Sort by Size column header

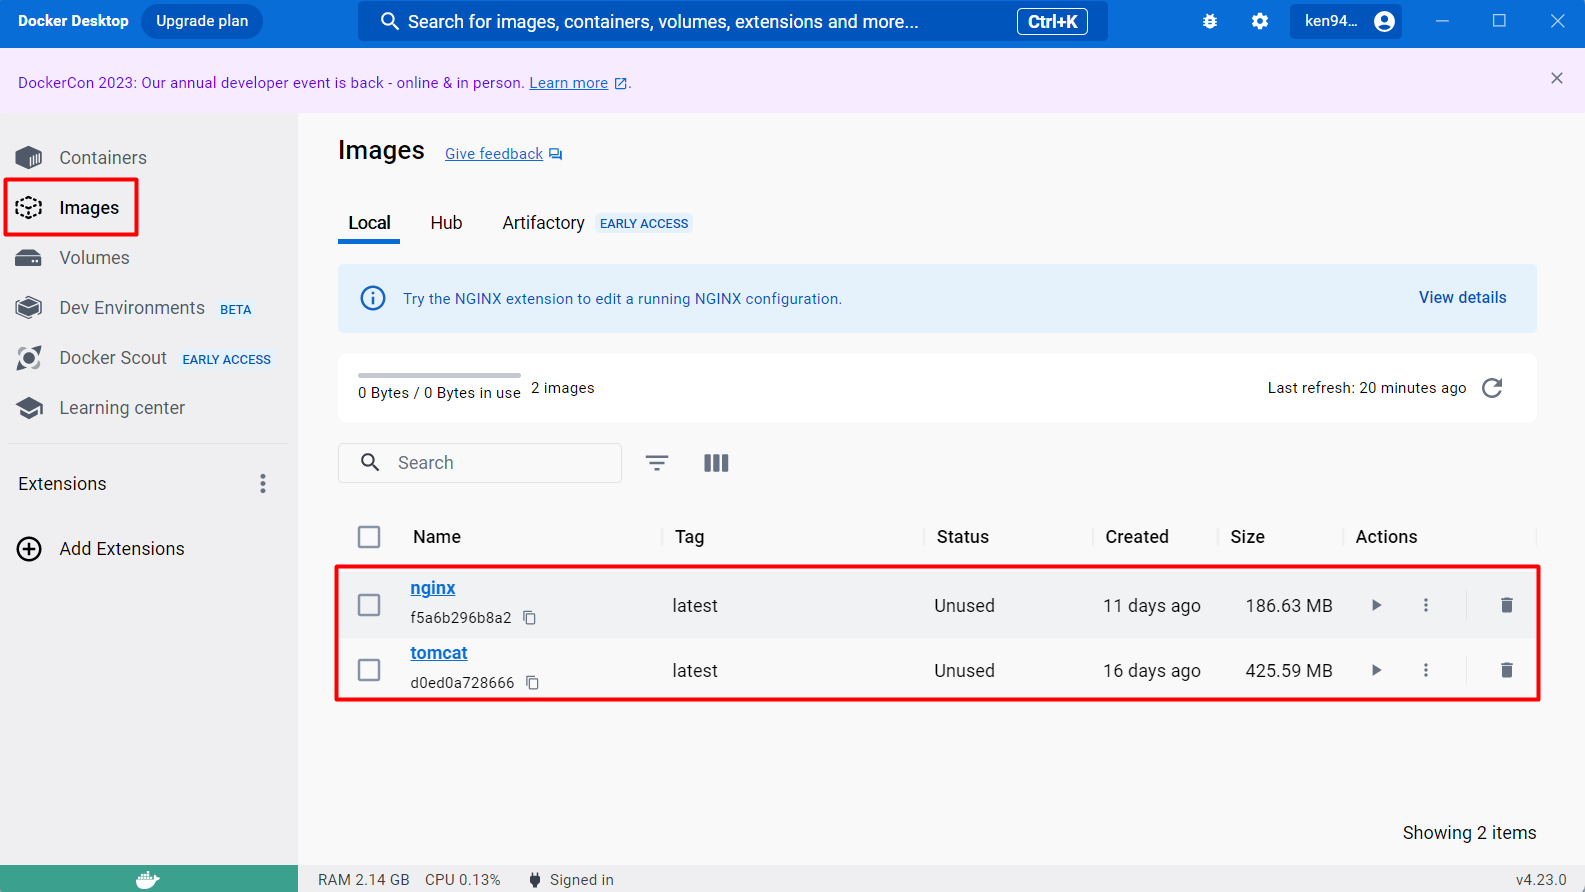tap(1247, 537)
